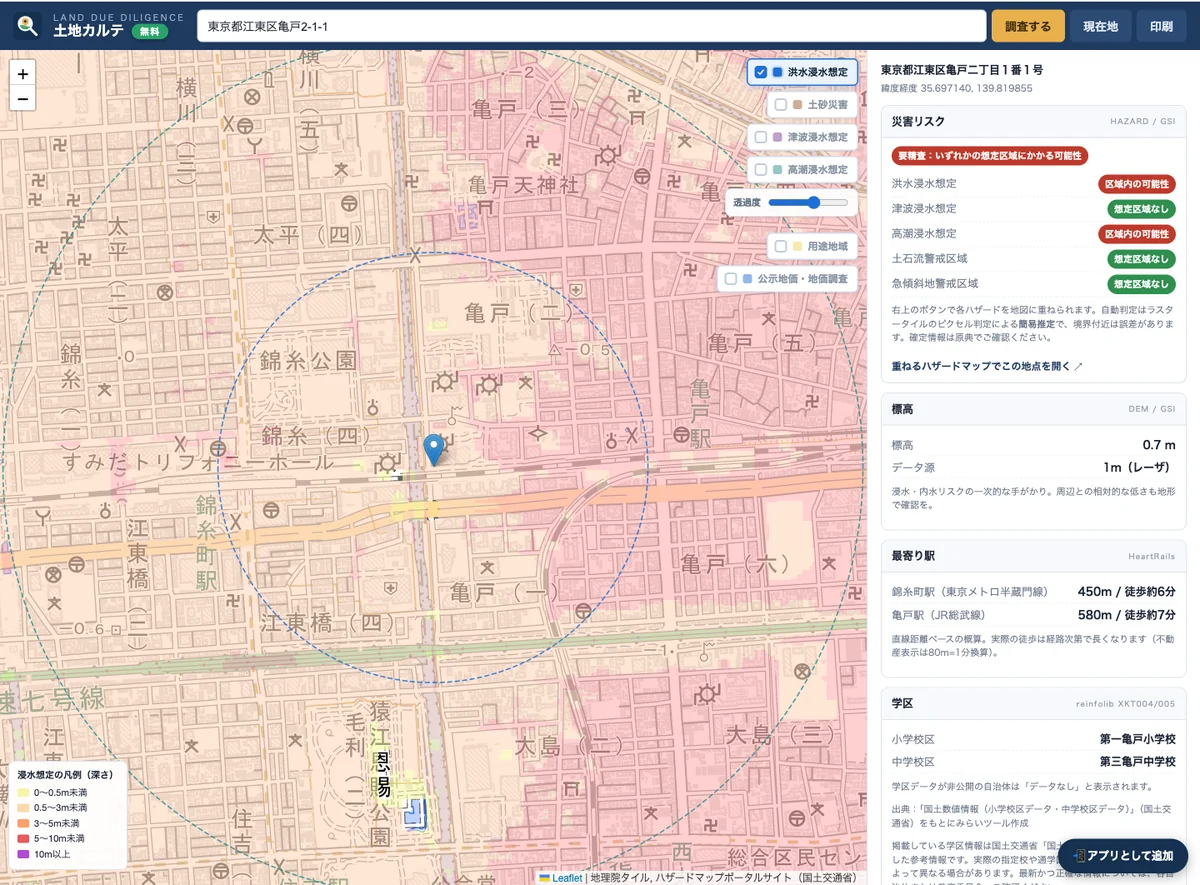Zoom in the map with plus button
The width and height of the screenshot is (1200, 885).
(x=22, y=73)
